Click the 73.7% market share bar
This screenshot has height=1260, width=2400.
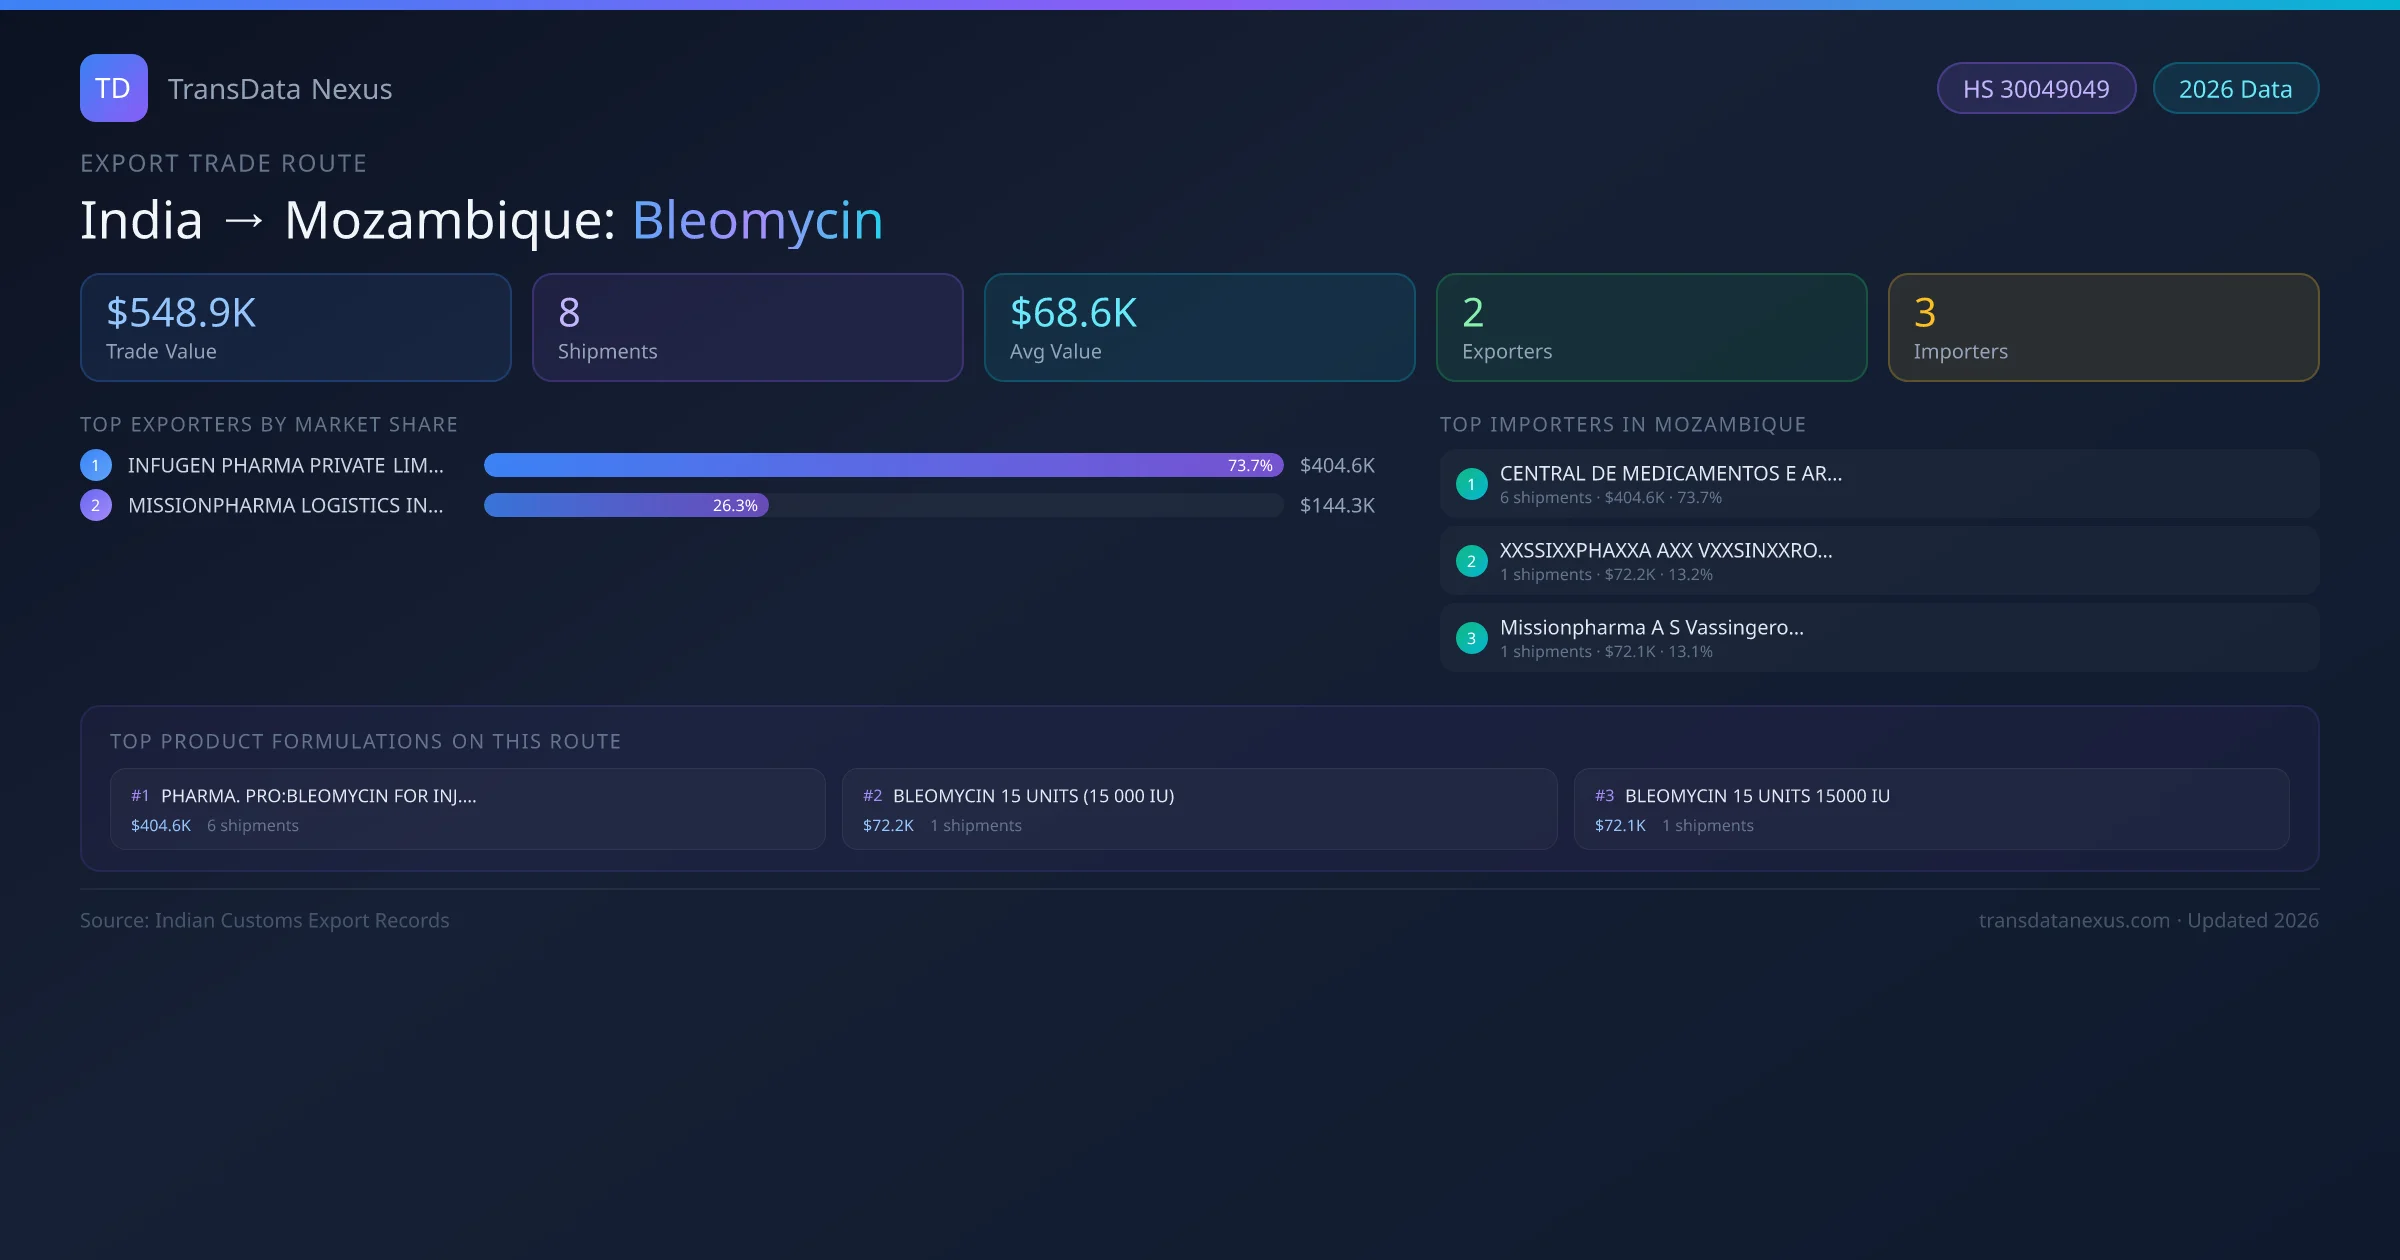coord(882,465)
